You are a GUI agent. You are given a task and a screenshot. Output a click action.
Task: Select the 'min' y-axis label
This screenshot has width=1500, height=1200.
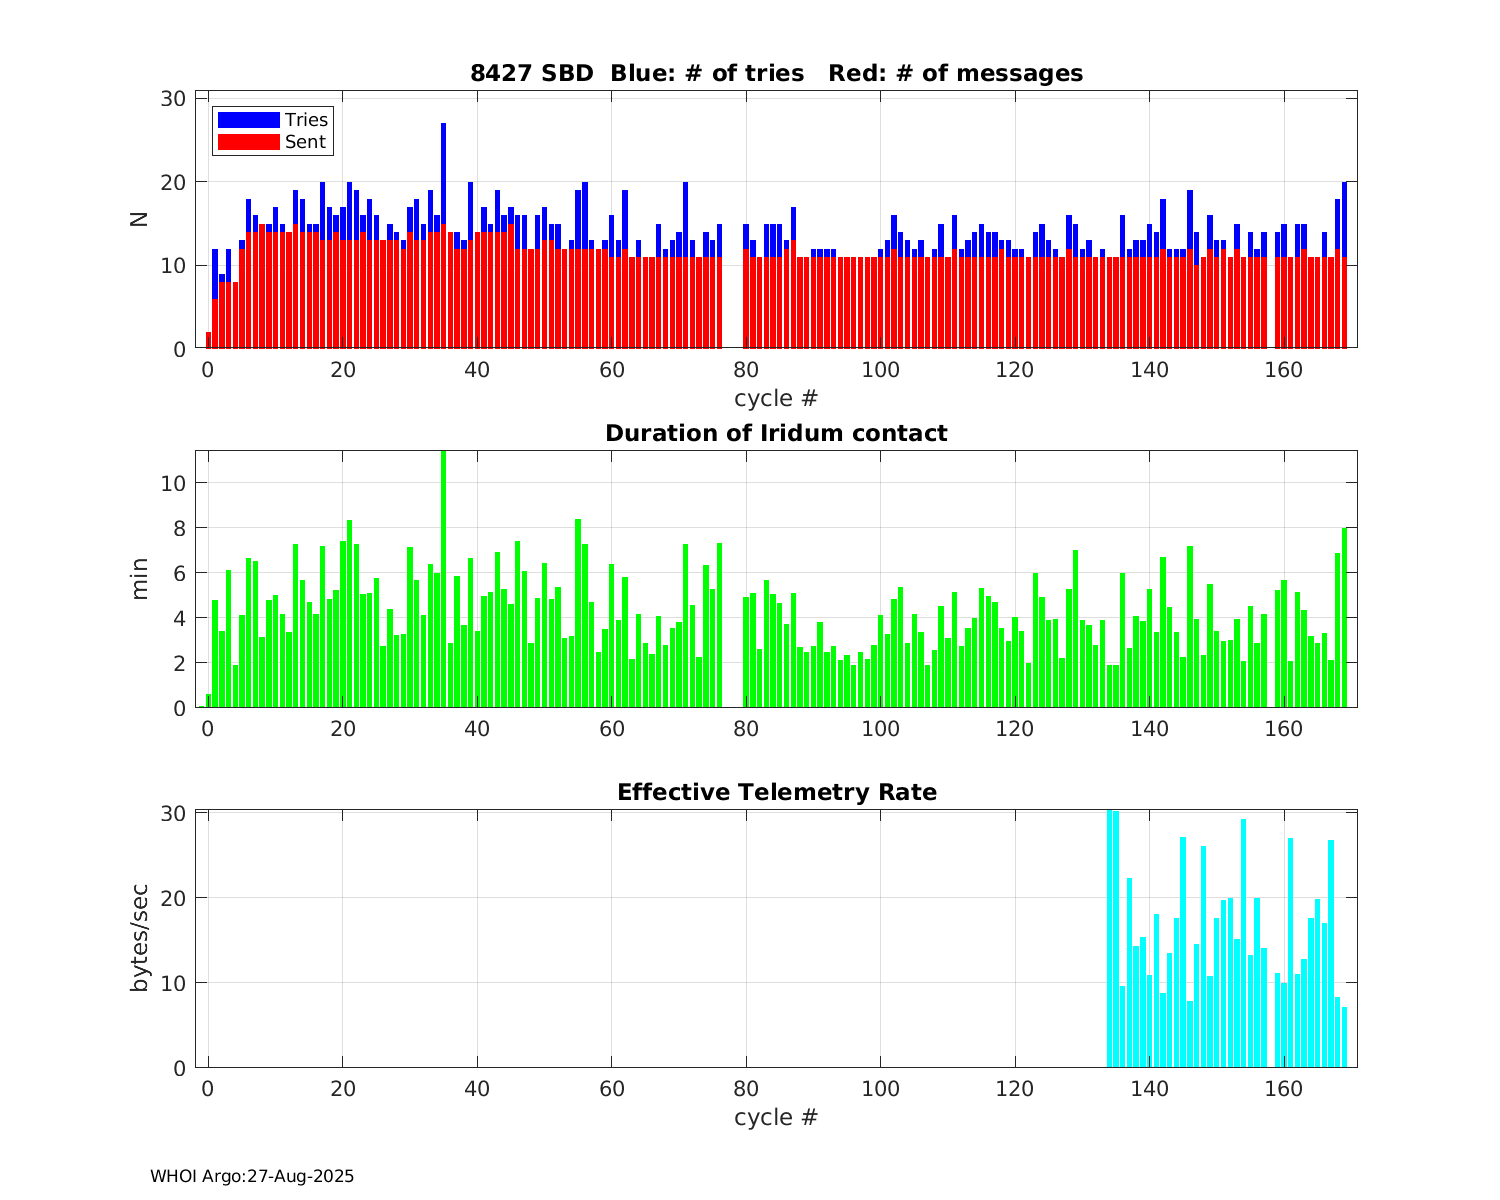(139, 579)
